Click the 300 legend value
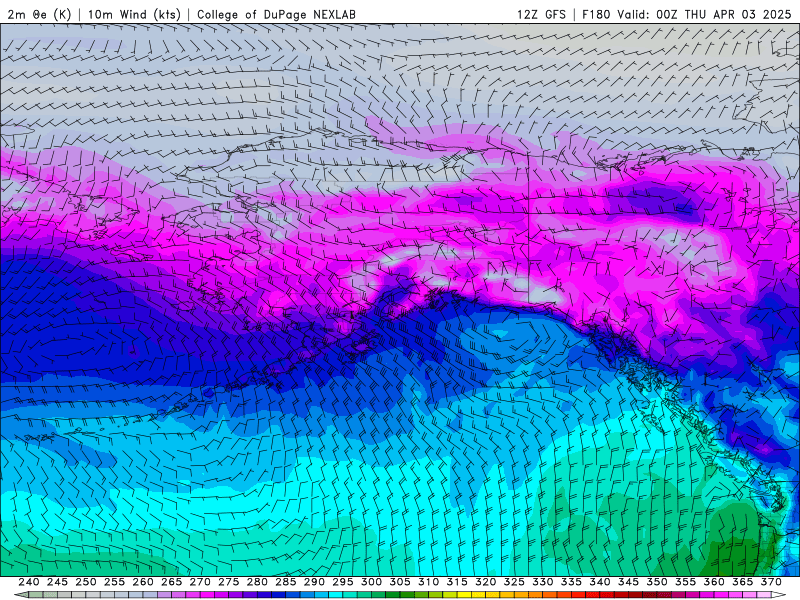The image size is (800, 600). 371,582
